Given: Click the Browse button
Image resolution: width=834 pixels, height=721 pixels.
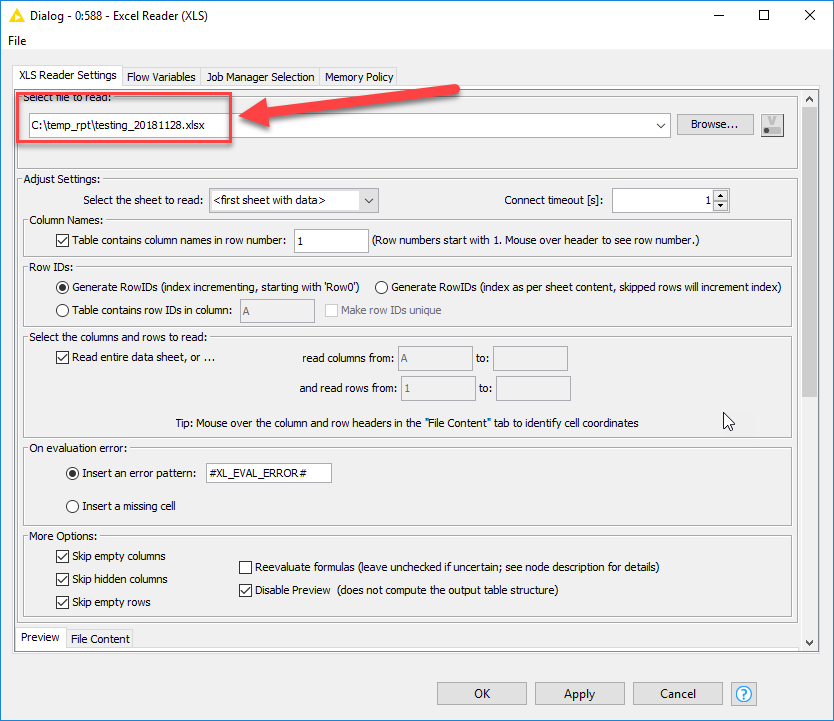Looking at the screenshot, I should (x=714, y=124).
